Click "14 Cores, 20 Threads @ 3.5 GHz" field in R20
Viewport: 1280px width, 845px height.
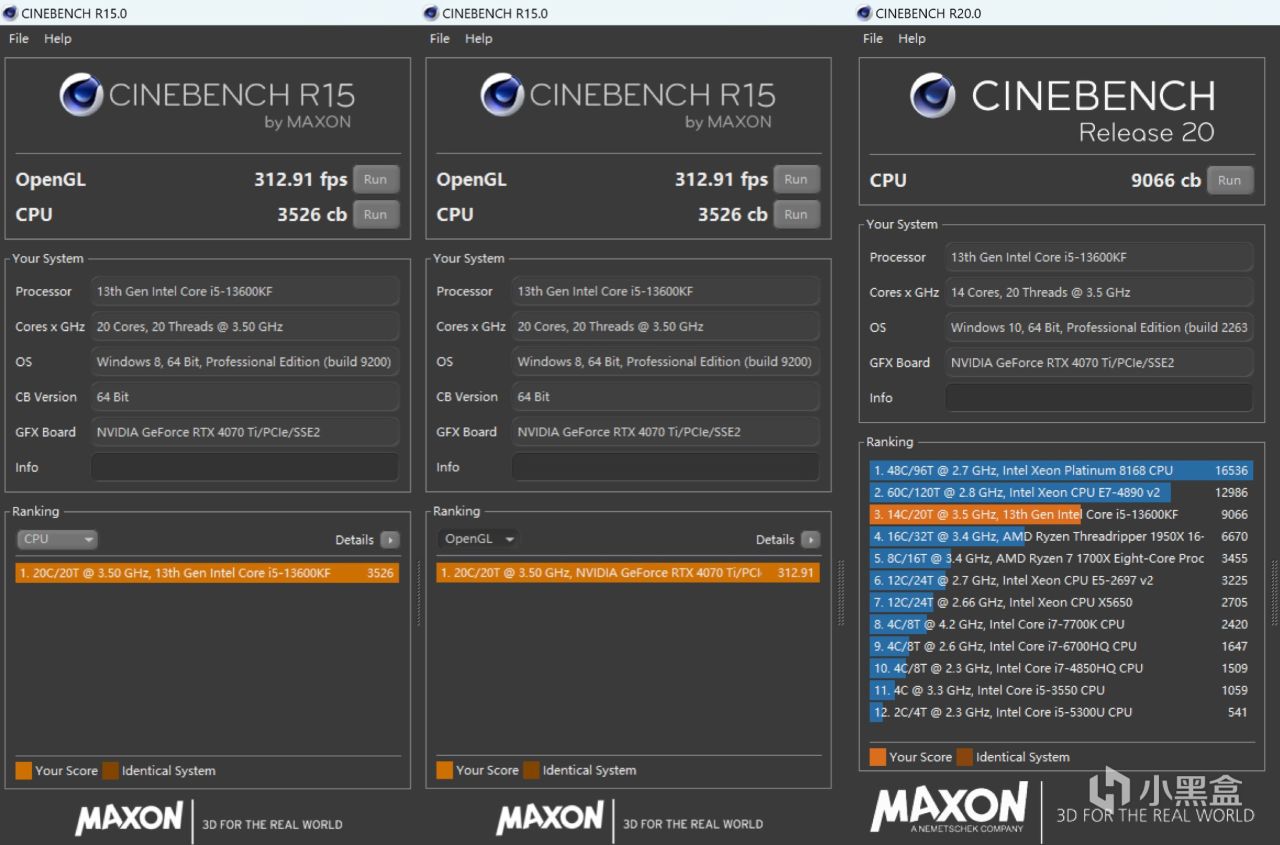pos(1099,292)
